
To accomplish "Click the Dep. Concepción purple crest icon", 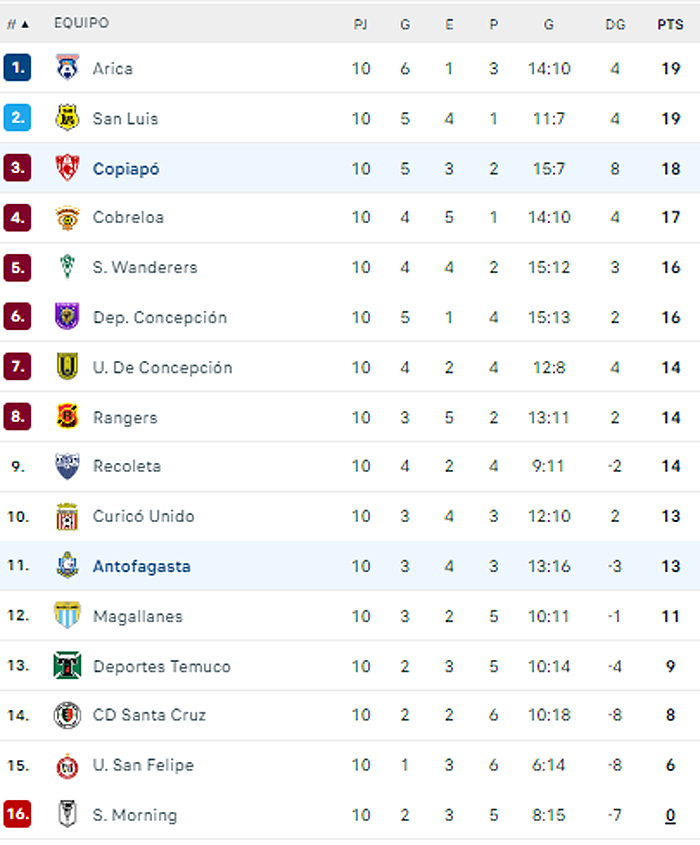I will [67, 316].
